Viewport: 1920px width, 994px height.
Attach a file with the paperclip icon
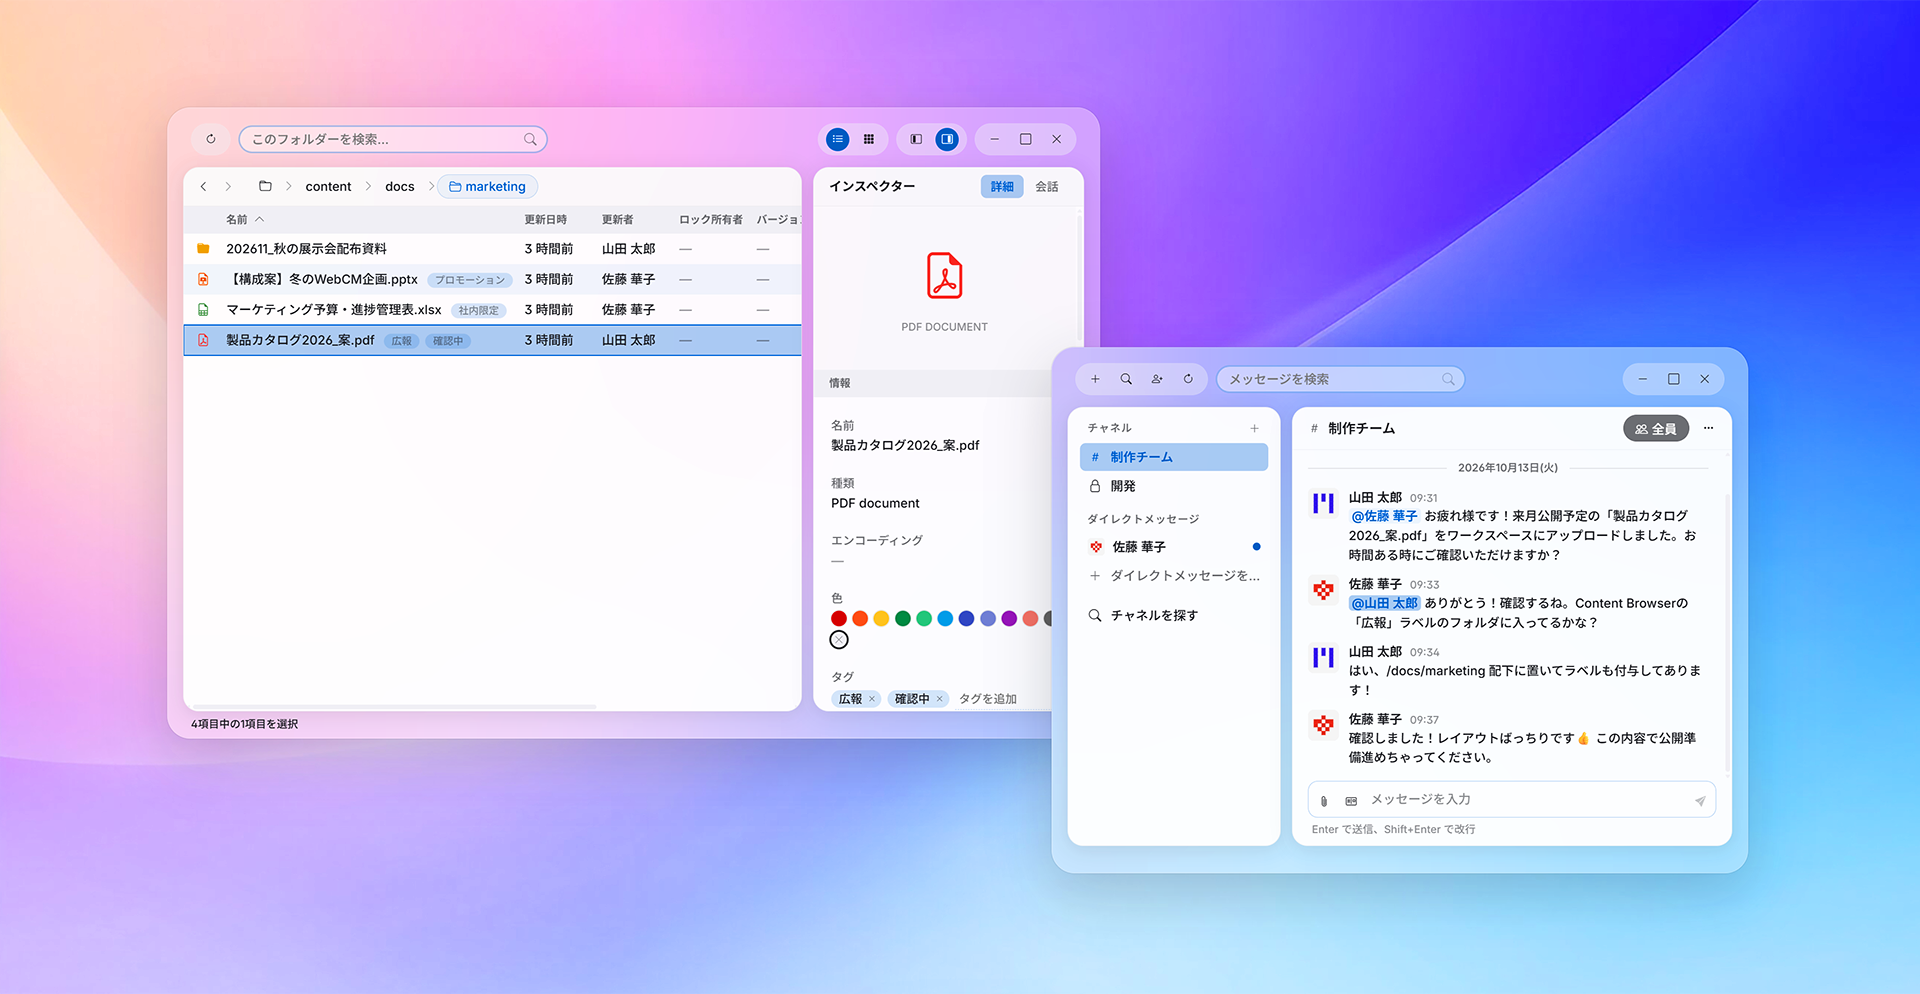click(1324, 801)
